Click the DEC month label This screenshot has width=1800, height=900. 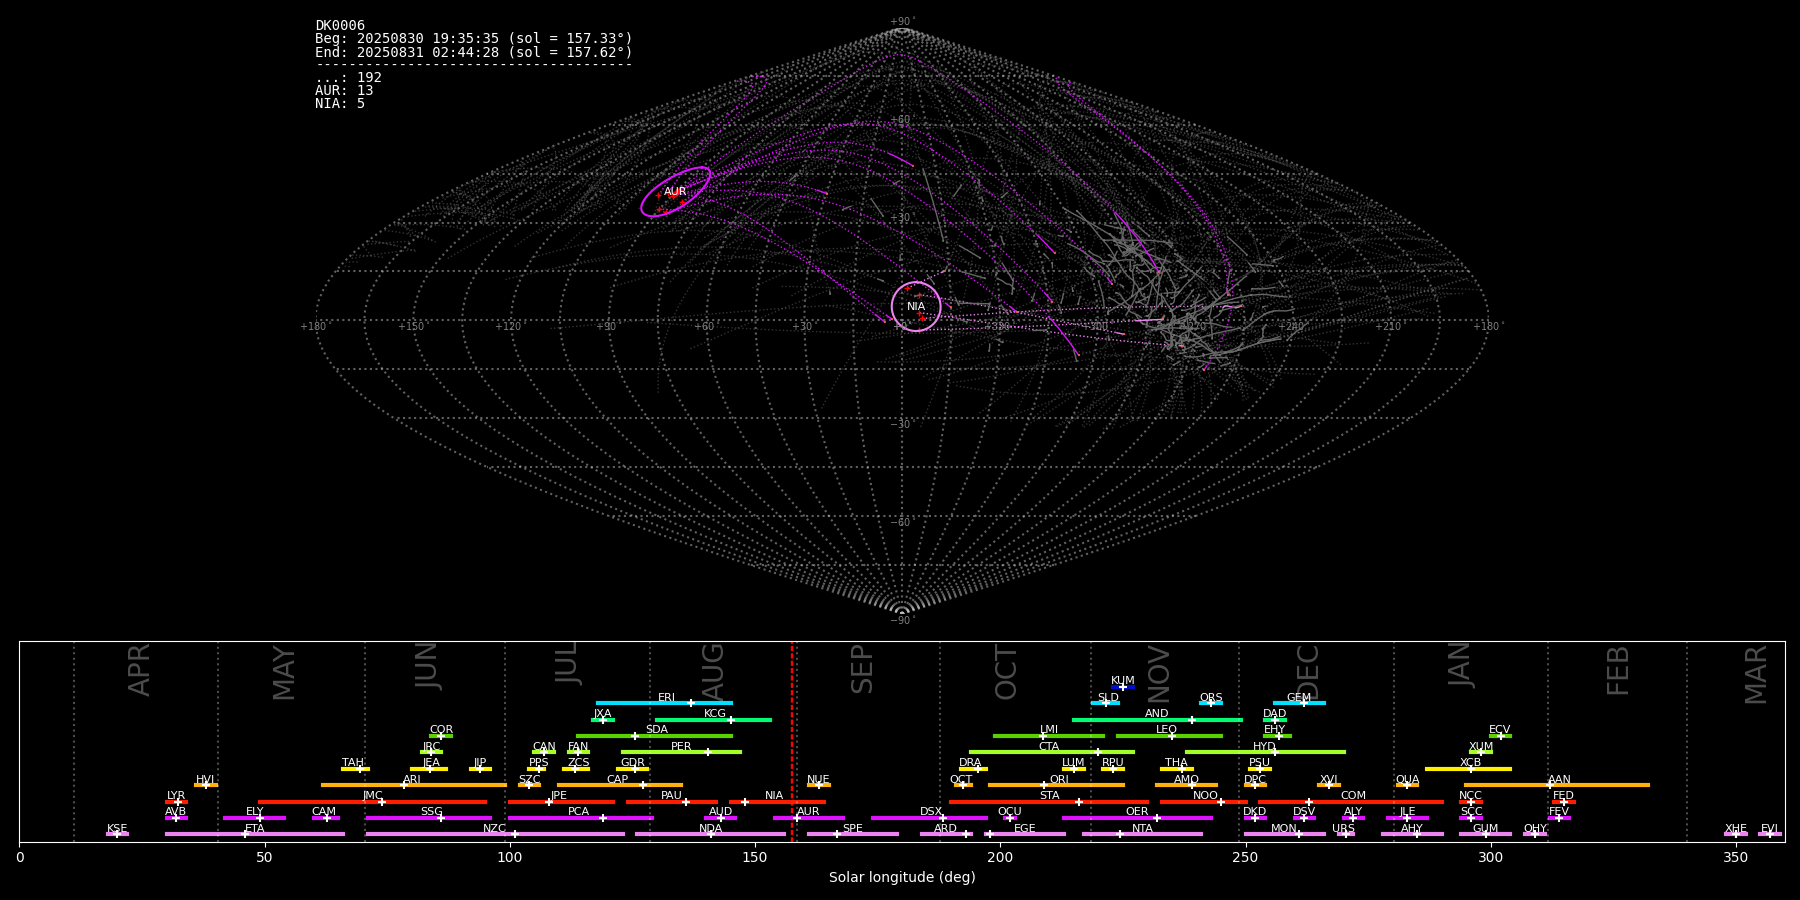click(x=1308, y=670)
